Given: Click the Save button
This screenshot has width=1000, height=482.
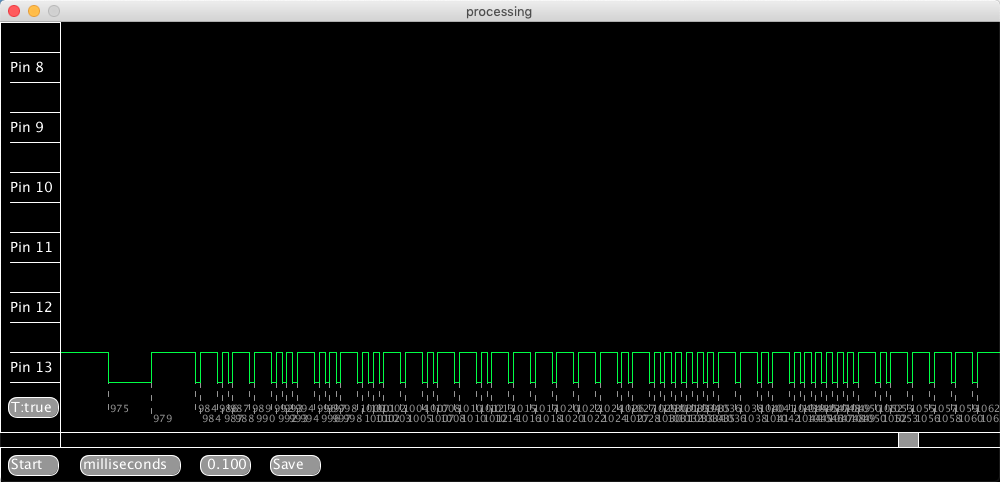Looking at the screenshot, I should tap(295, 465).
